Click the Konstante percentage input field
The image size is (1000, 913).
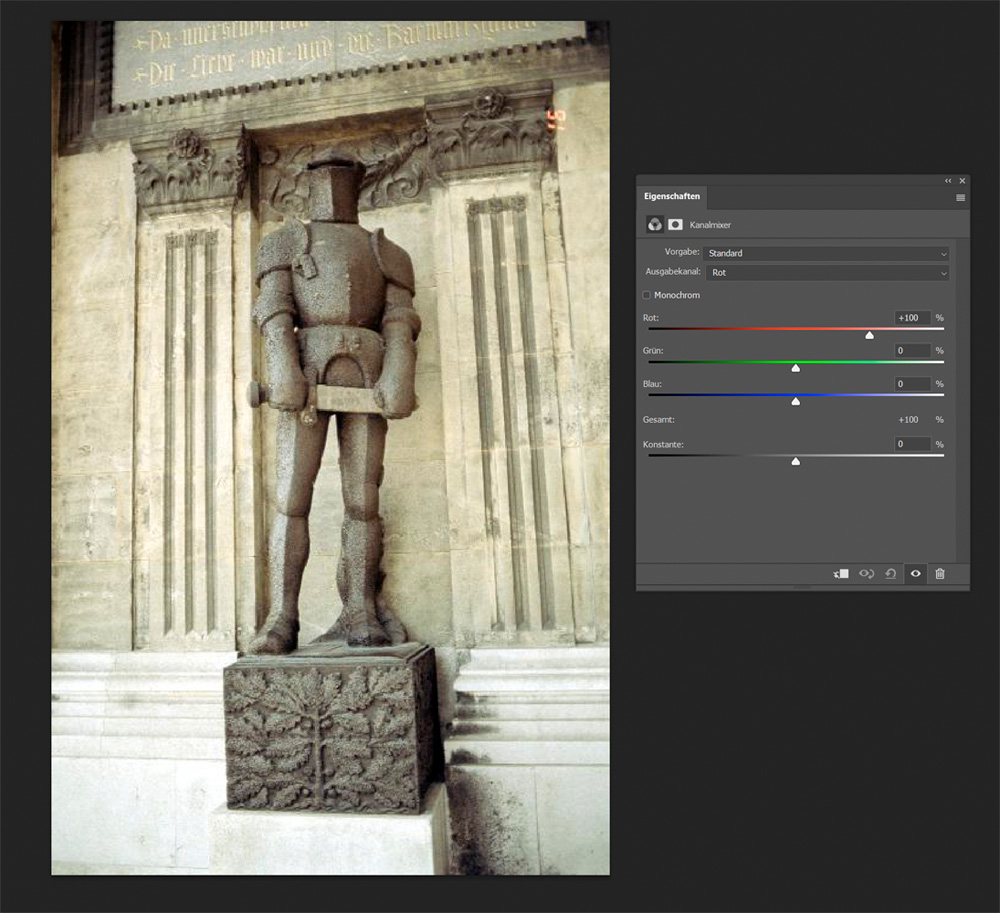[x=913, y=444]
